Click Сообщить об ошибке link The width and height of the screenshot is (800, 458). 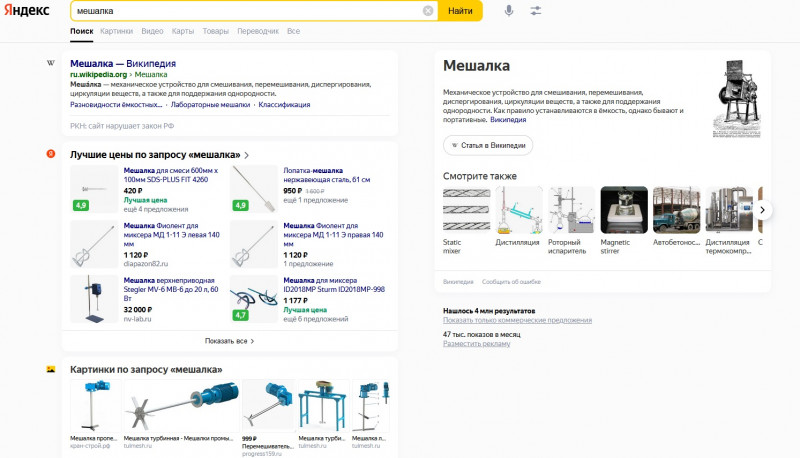pyautogui.click(x=511, y=282)
